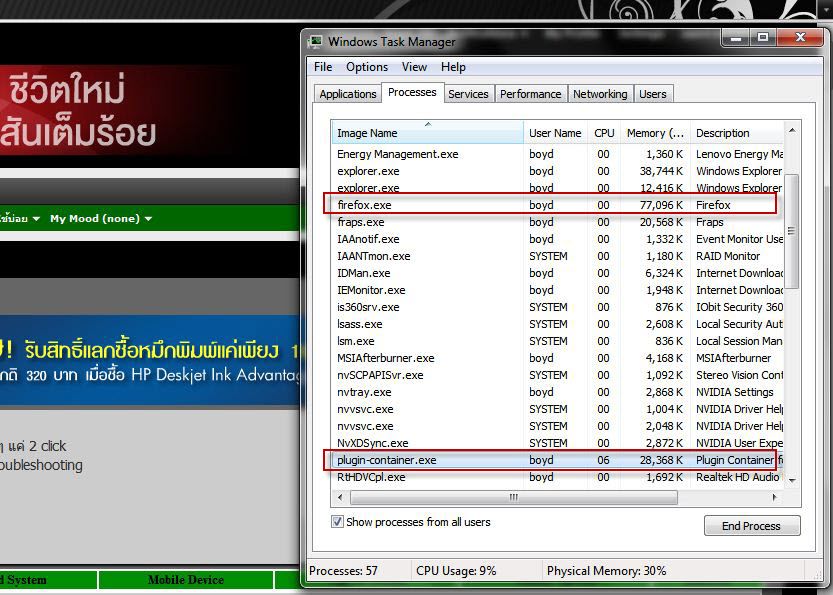
Task: Click scroll down arrow of process list
Action: coord(792,480)
